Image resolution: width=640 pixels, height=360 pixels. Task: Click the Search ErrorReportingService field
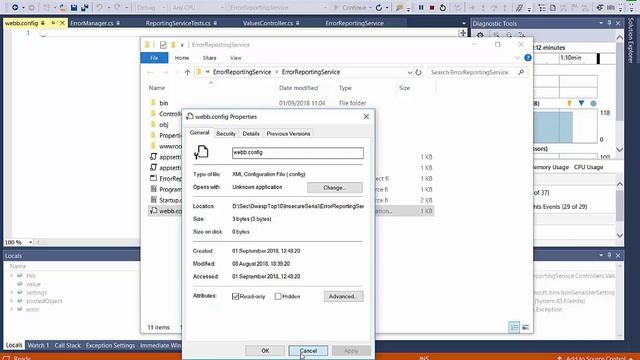[477, 72]
